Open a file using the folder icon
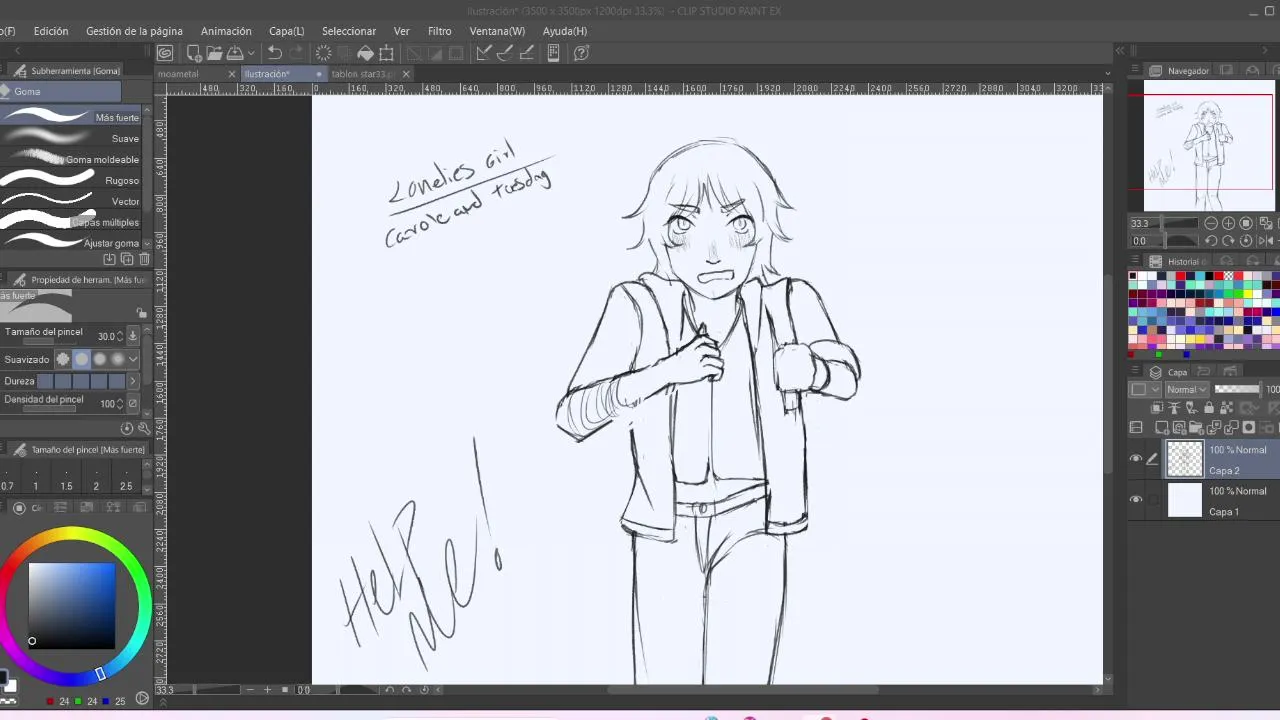 (x=214, y=53)
